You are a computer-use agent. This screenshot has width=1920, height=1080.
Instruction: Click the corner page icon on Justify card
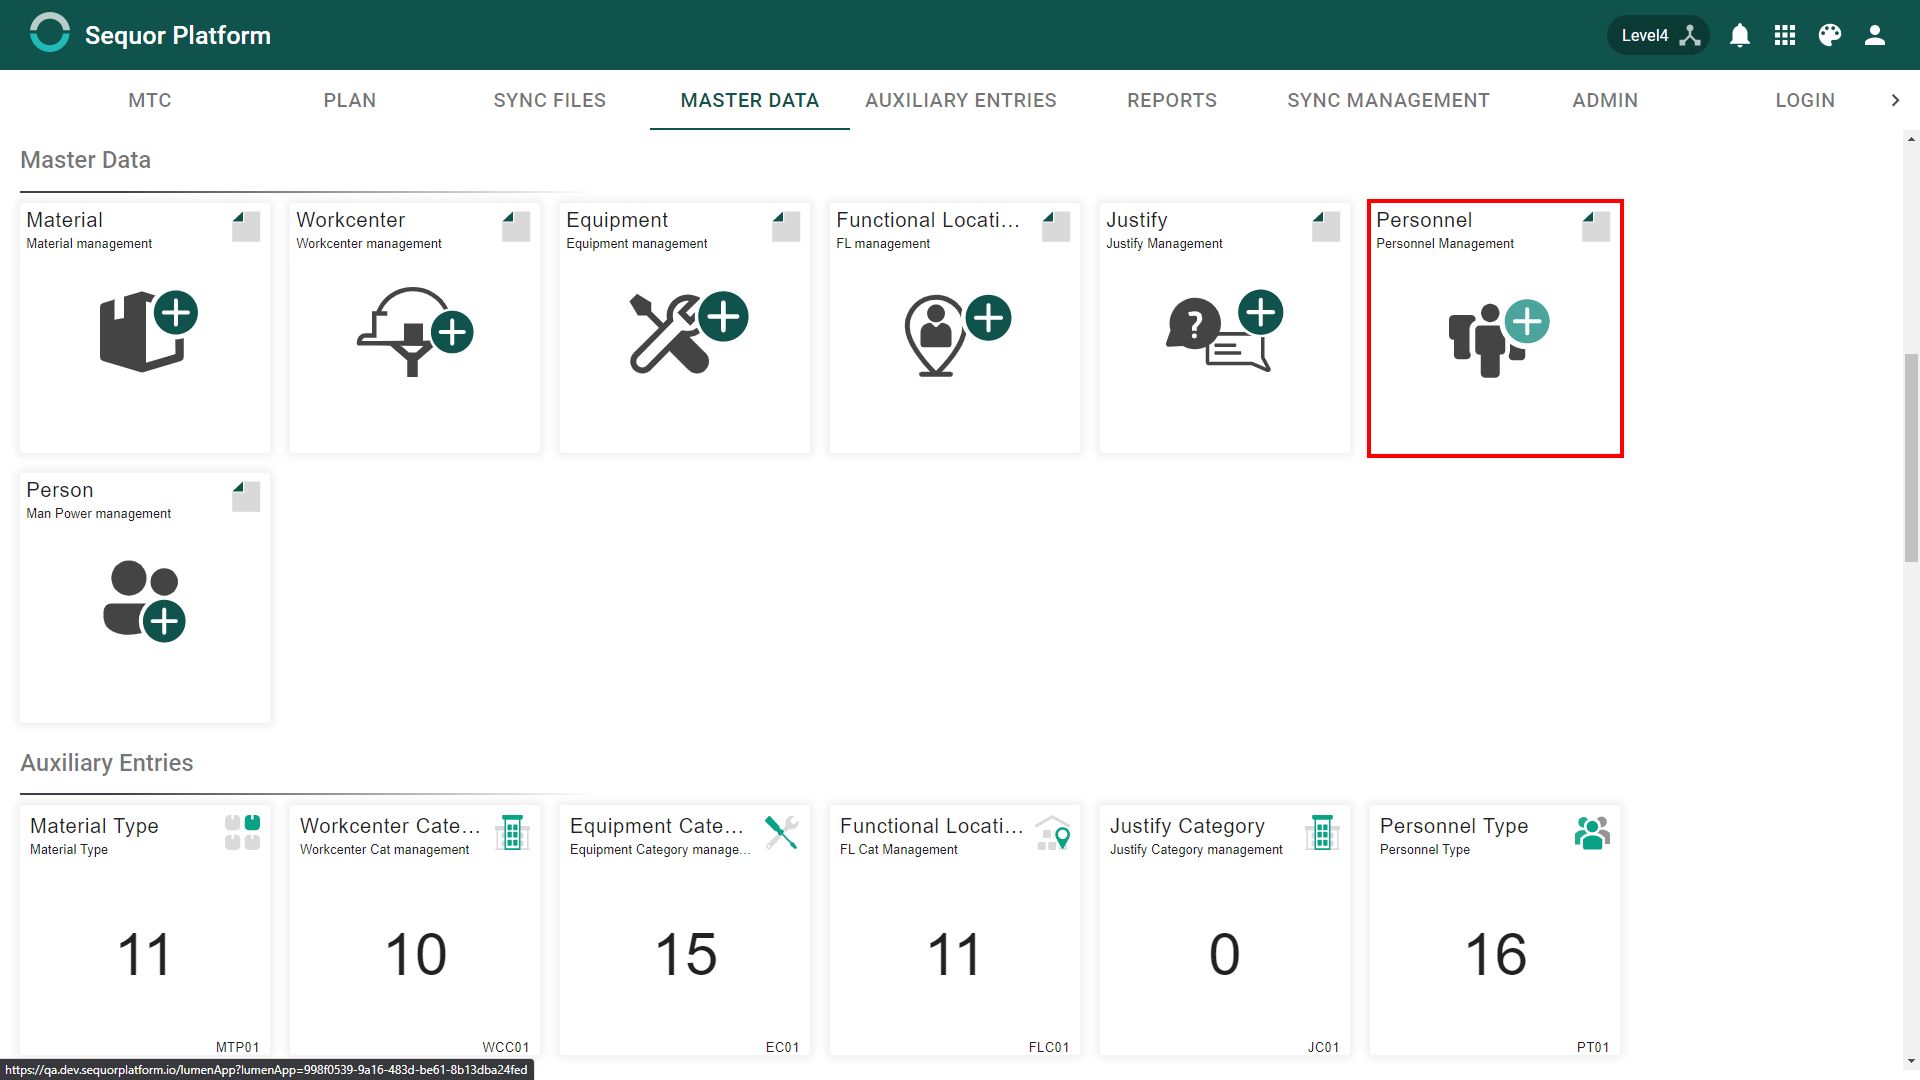pyautogui.click(x=1325, y=226)
